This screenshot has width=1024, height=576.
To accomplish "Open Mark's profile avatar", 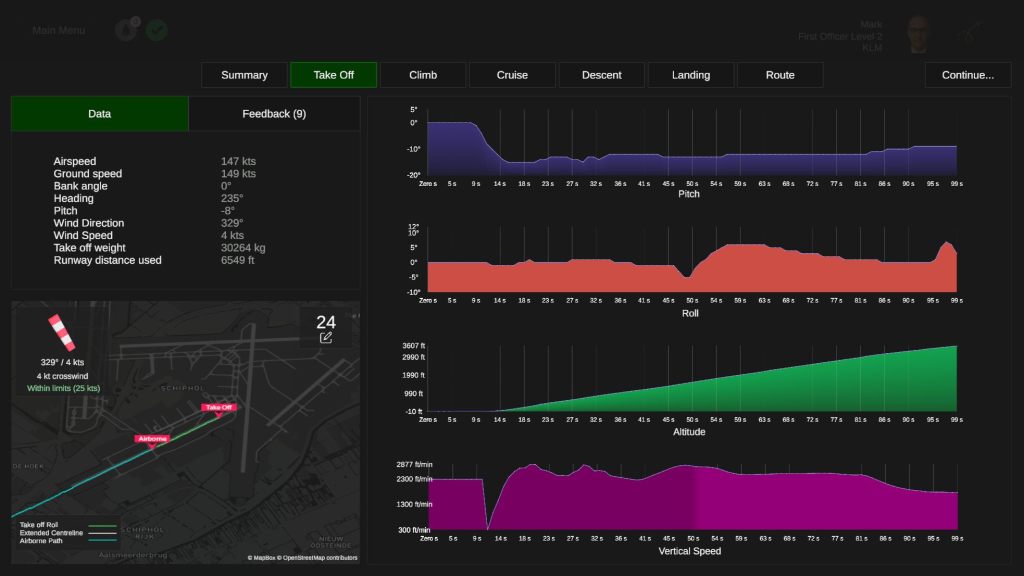I will [919, 34].
